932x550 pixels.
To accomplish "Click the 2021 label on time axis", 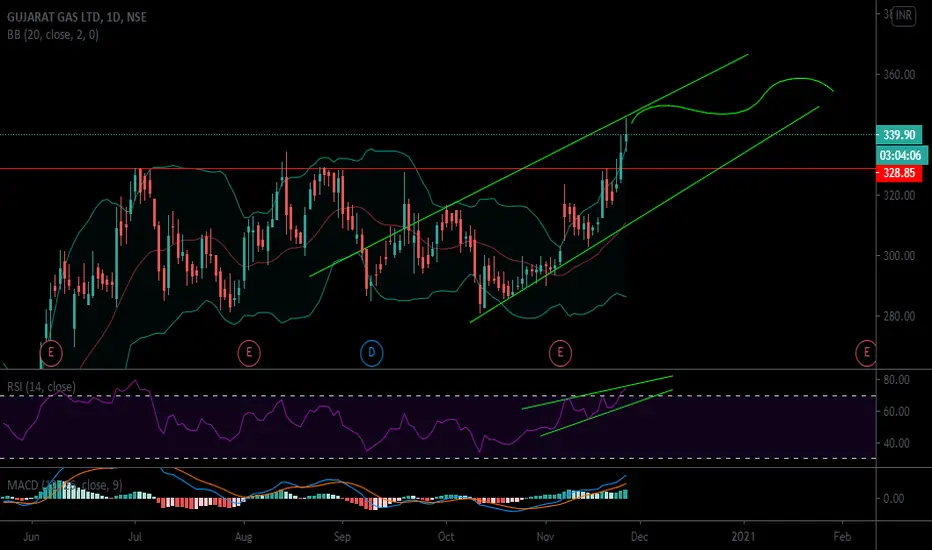I will point(744,537).
